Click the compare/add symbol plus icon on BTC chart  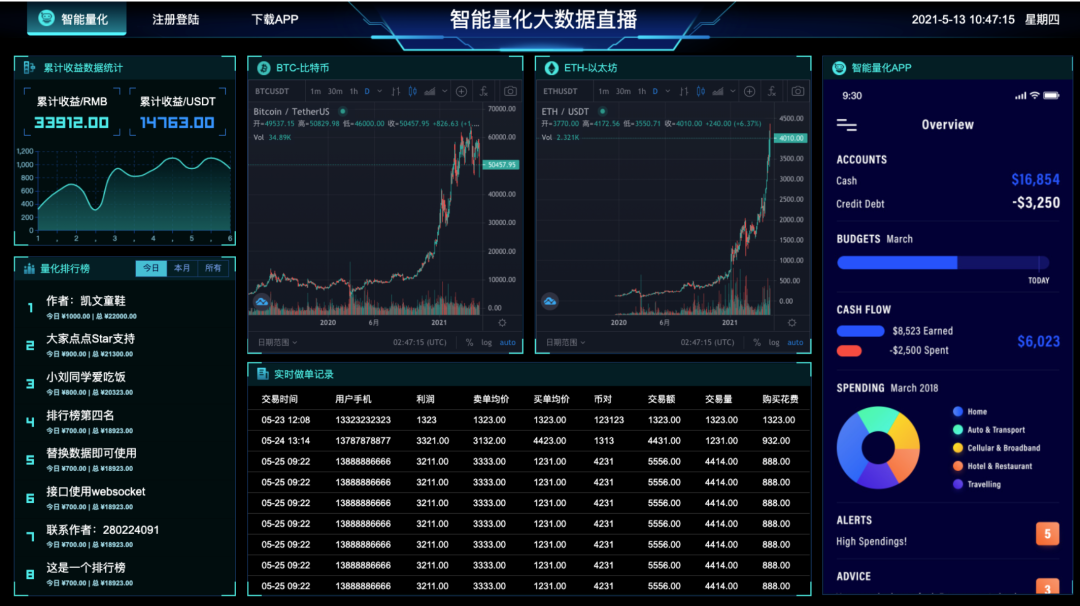coord(461,91)
